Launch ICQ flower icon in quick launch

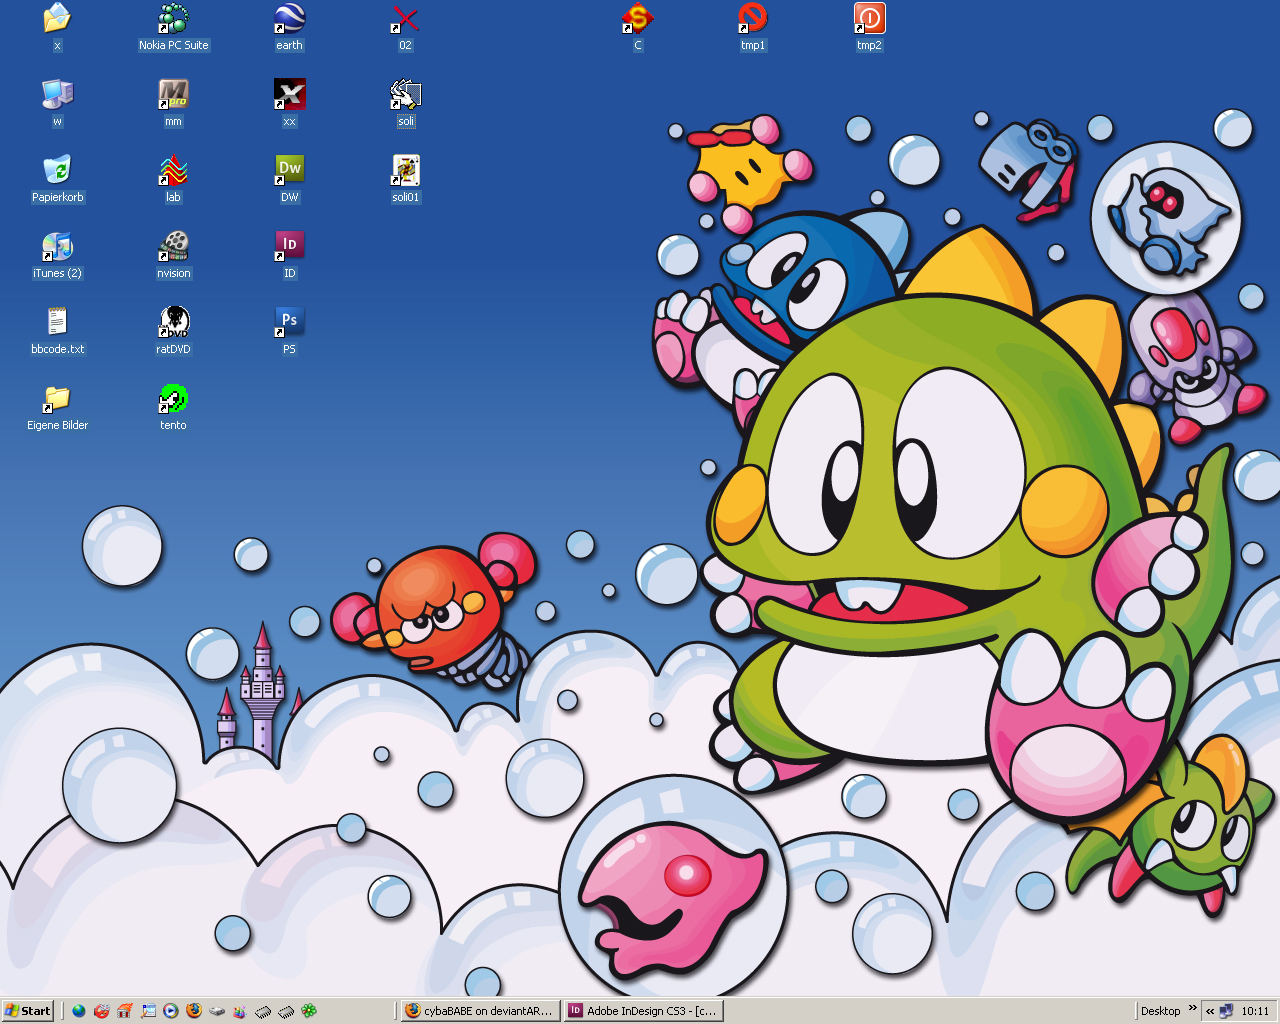click(x=309, y=1011)
